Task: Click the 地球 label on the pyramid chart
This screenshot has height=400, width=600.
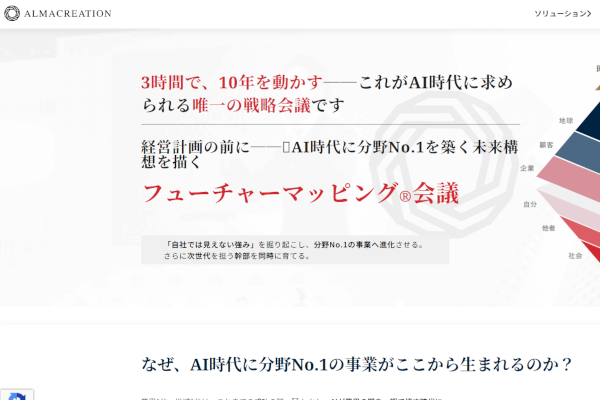Action: point(566,121)
